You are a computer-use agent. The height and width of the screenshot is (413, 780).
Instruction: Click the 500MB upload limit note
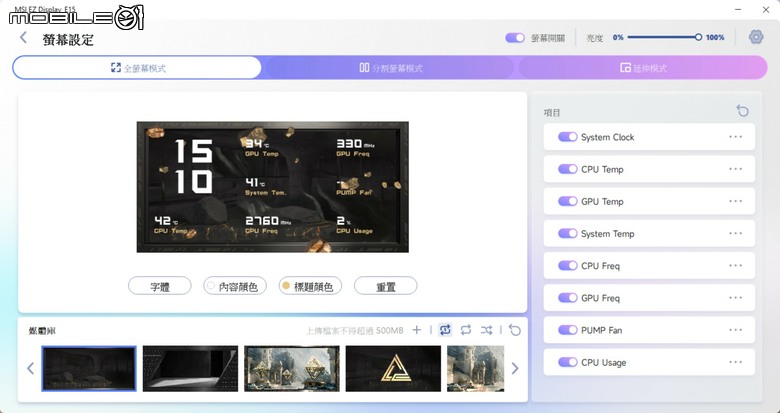355,330
